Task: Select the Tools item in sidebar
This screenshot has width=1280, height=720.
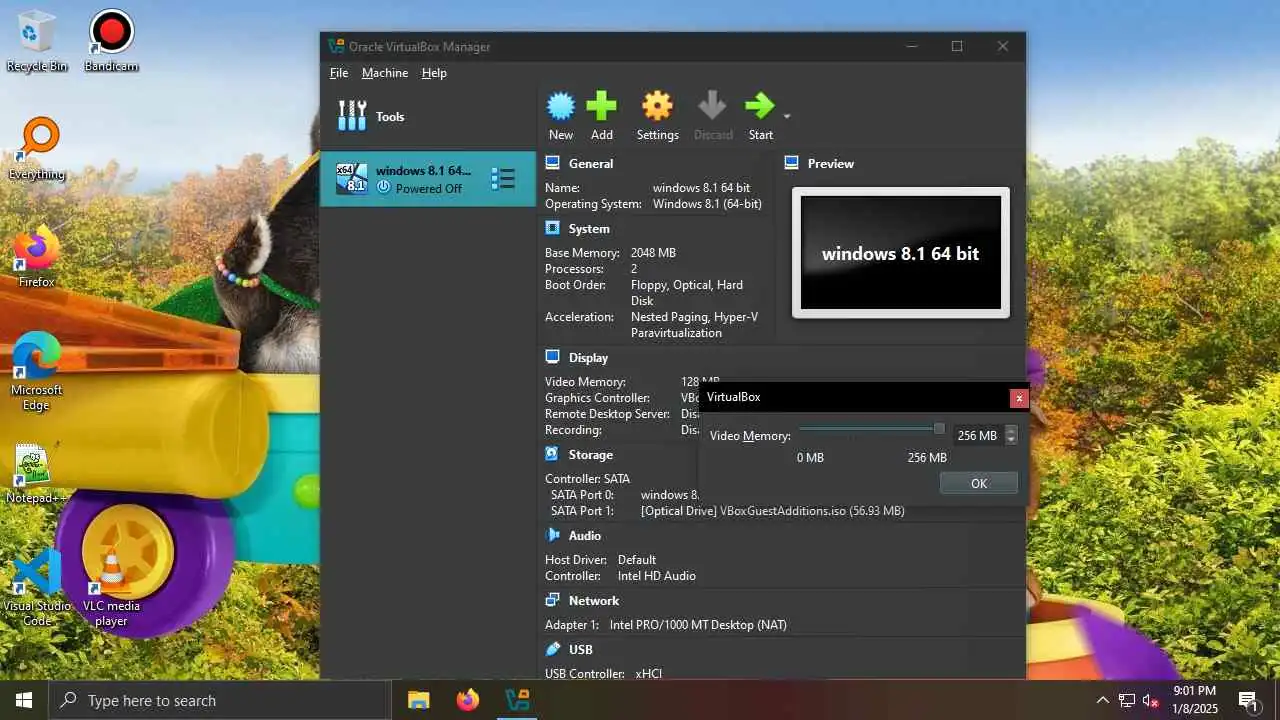Action: tap(428, 117)
